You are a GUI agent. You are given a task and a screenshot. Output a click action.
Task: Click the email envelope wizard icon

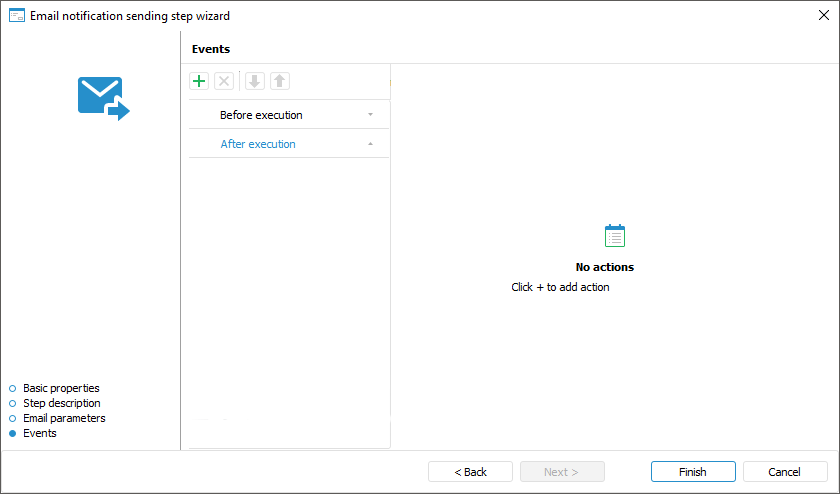[103, 98]
